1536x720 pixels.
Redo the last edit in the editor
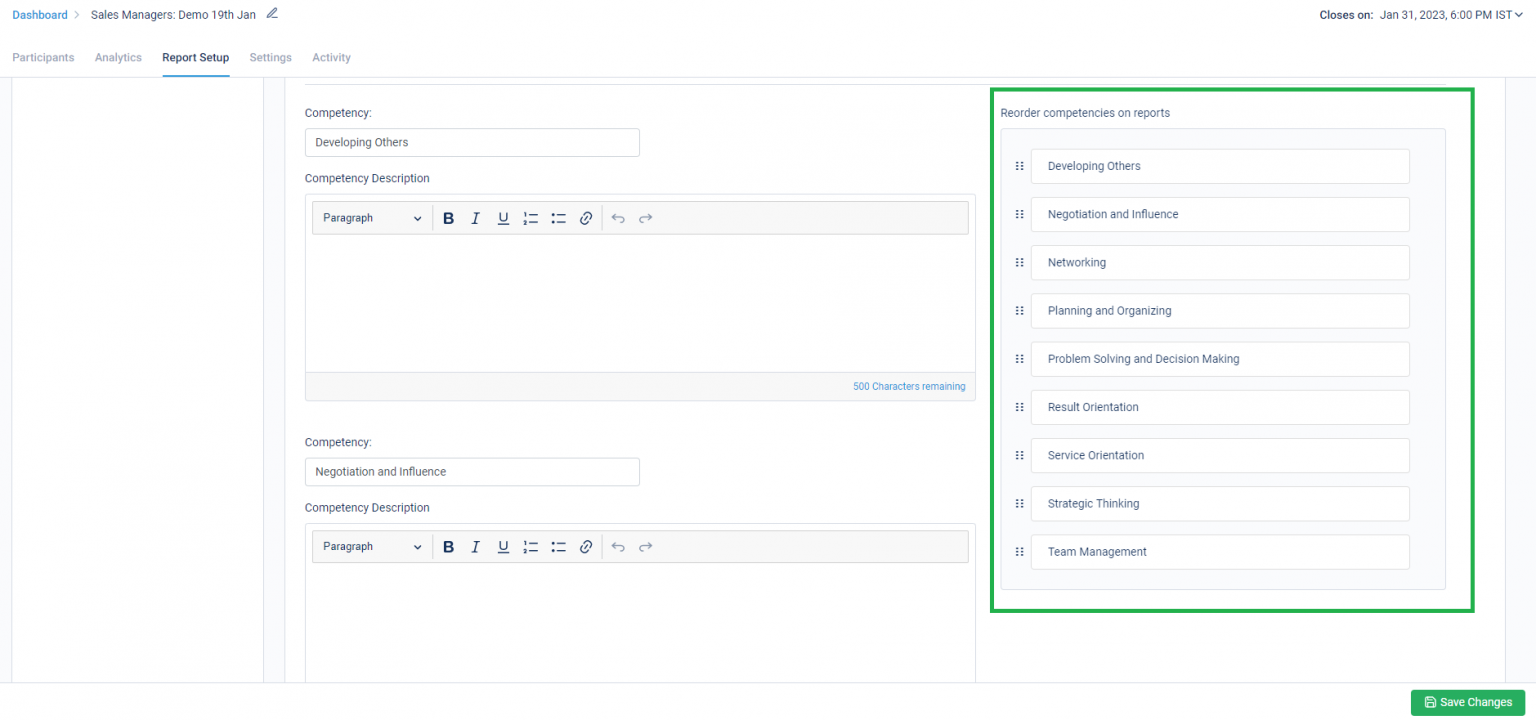point(645,217)
